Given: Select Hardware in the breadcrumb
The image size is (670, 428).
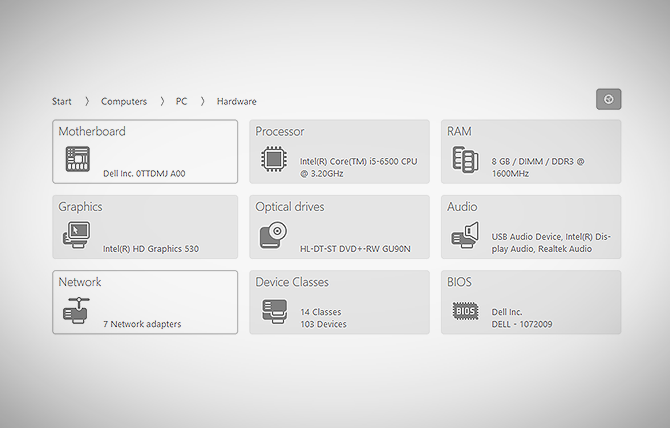Looking at the screenshot, I should point(237,101).
